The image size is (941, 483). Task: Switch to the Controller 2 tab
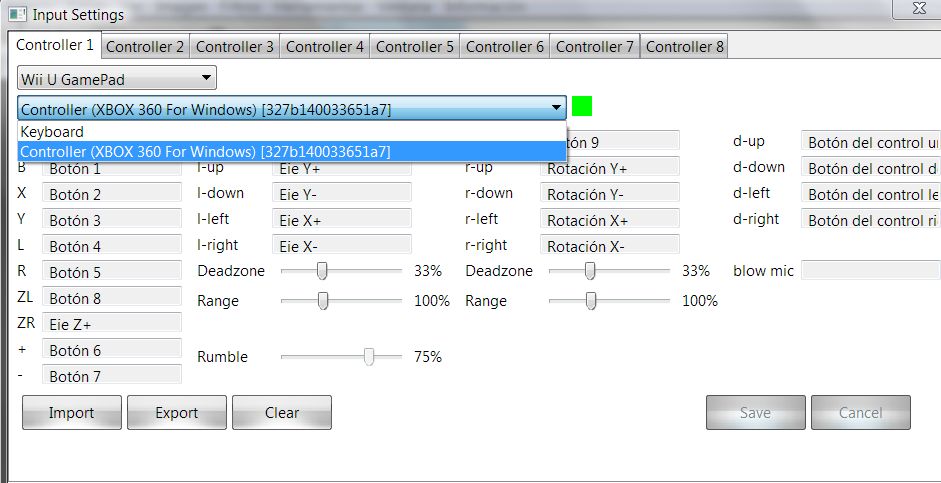pos(145,47)
